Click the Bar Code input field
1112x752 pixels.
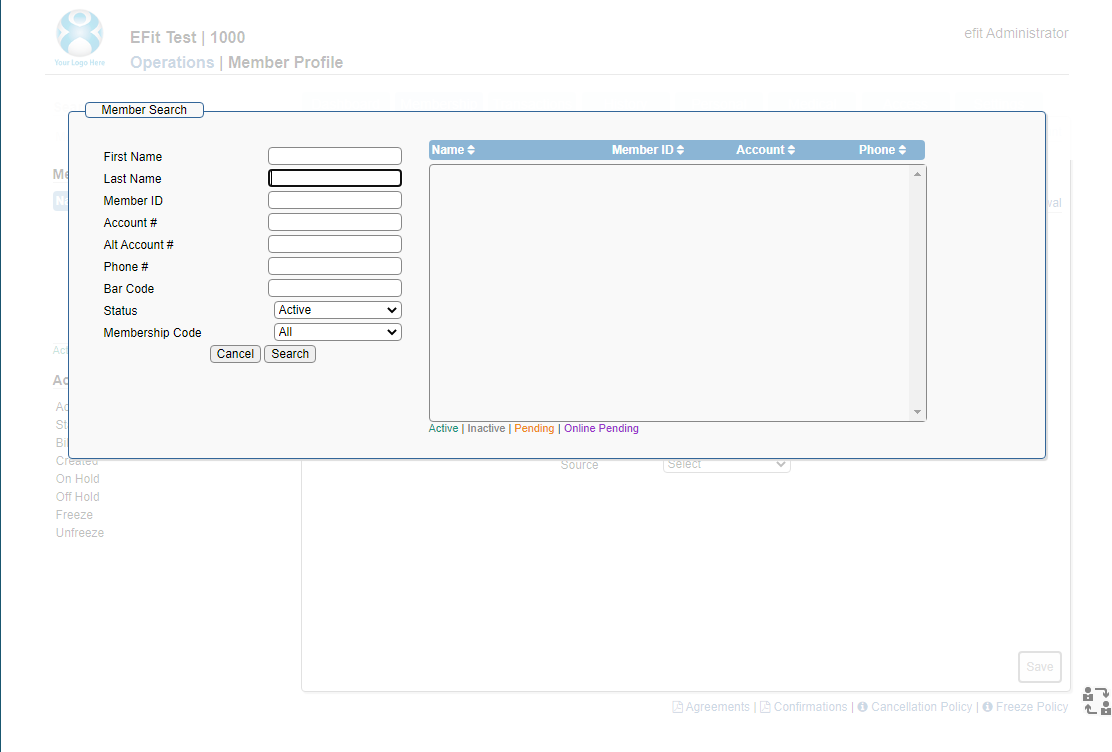(x=335, y=288)
